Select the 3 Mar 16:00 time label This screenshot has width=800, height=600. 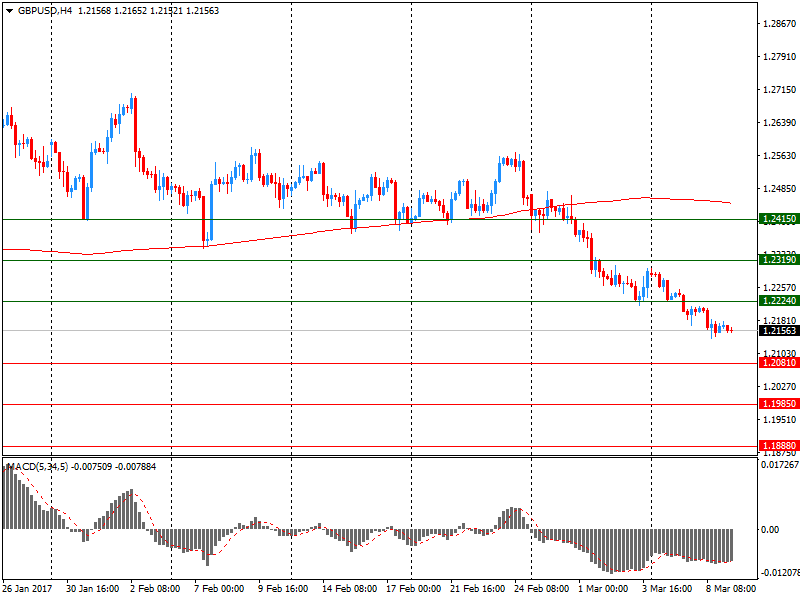click(667, 588)
